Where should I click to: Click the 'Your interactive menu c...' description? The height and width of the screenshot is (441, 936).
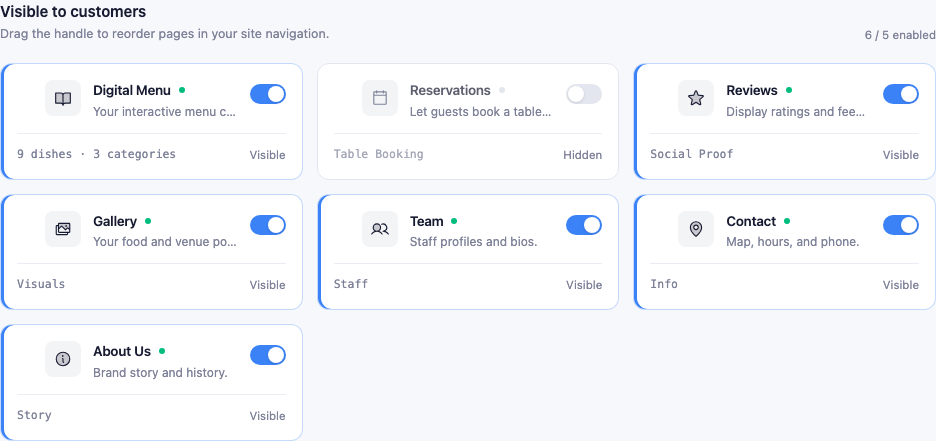coord(165,112)
